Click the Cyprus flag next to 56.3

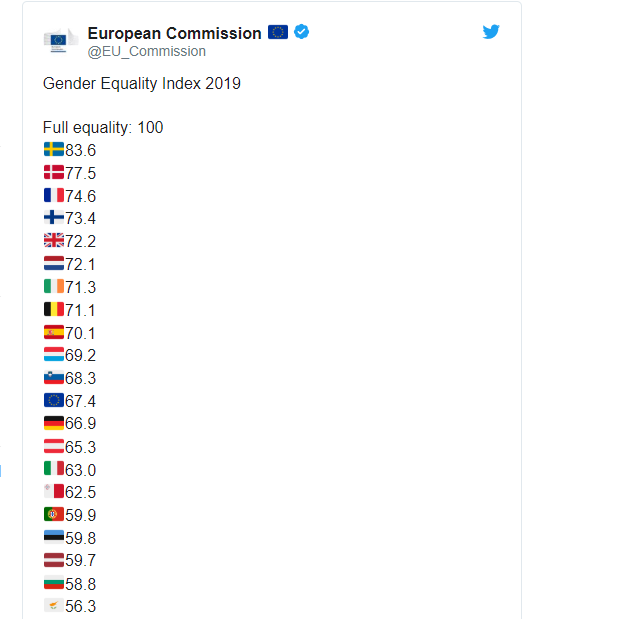click(x=54, y=605)
